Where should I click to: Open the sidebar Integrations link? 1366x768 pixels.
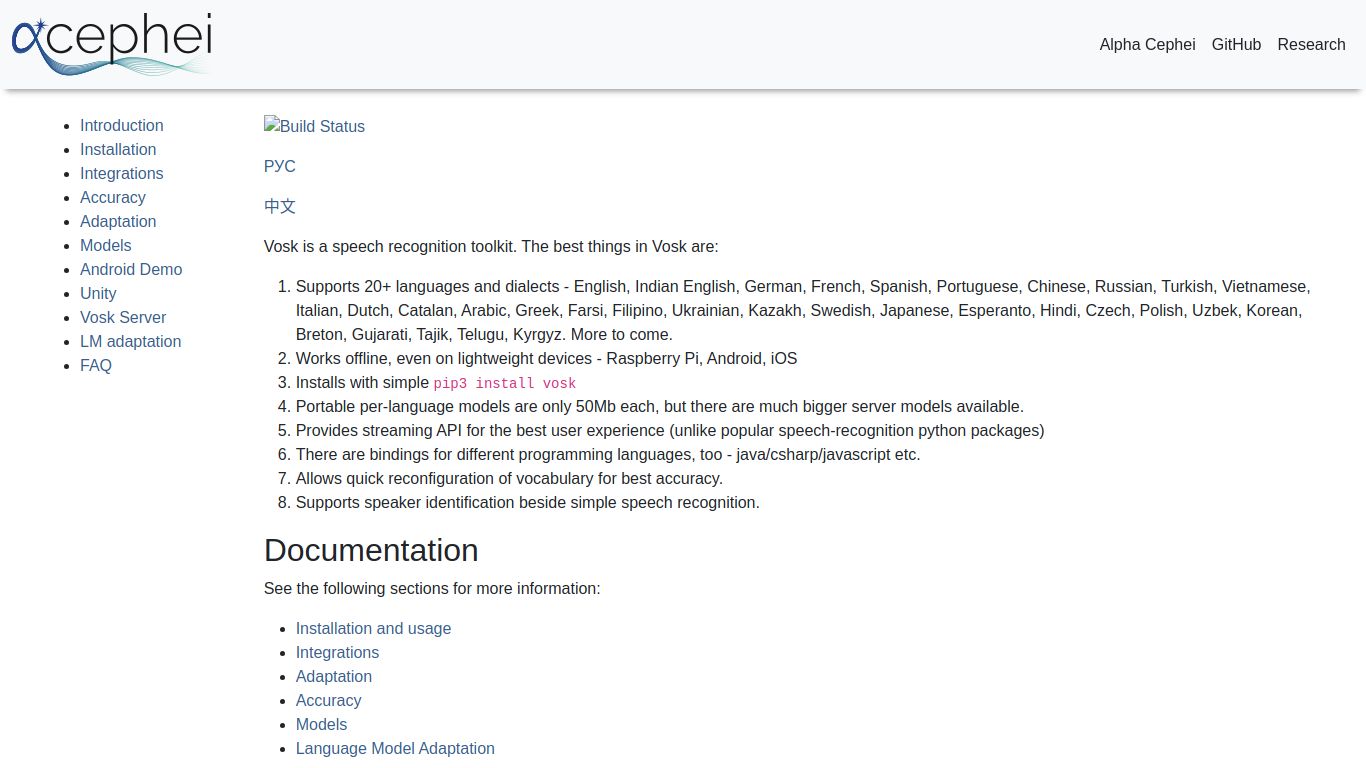coord(121,173)
